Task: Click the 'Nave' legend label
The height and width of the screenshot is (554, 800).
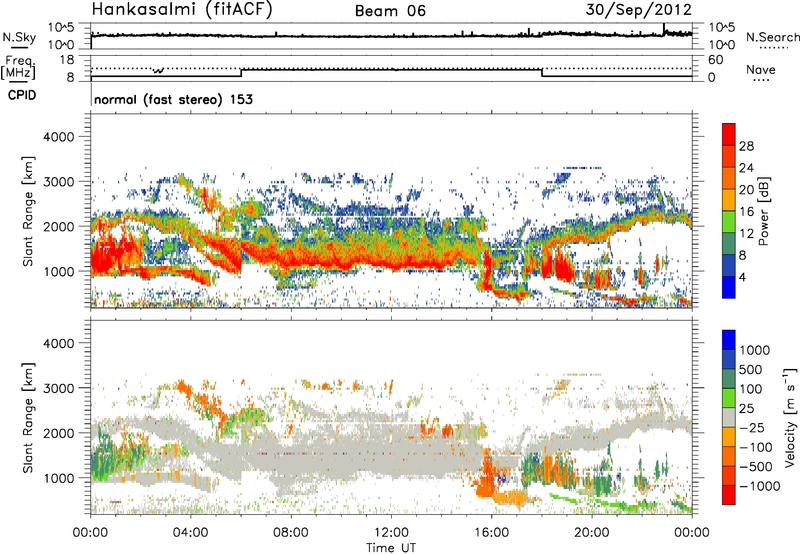Action: coord(761,69)
